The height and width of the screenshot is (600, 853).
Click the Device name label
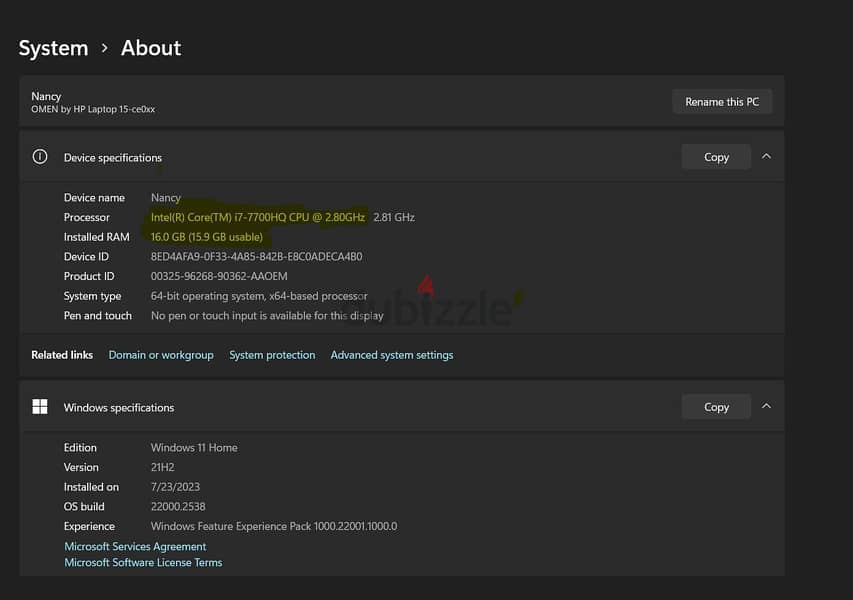94,197
